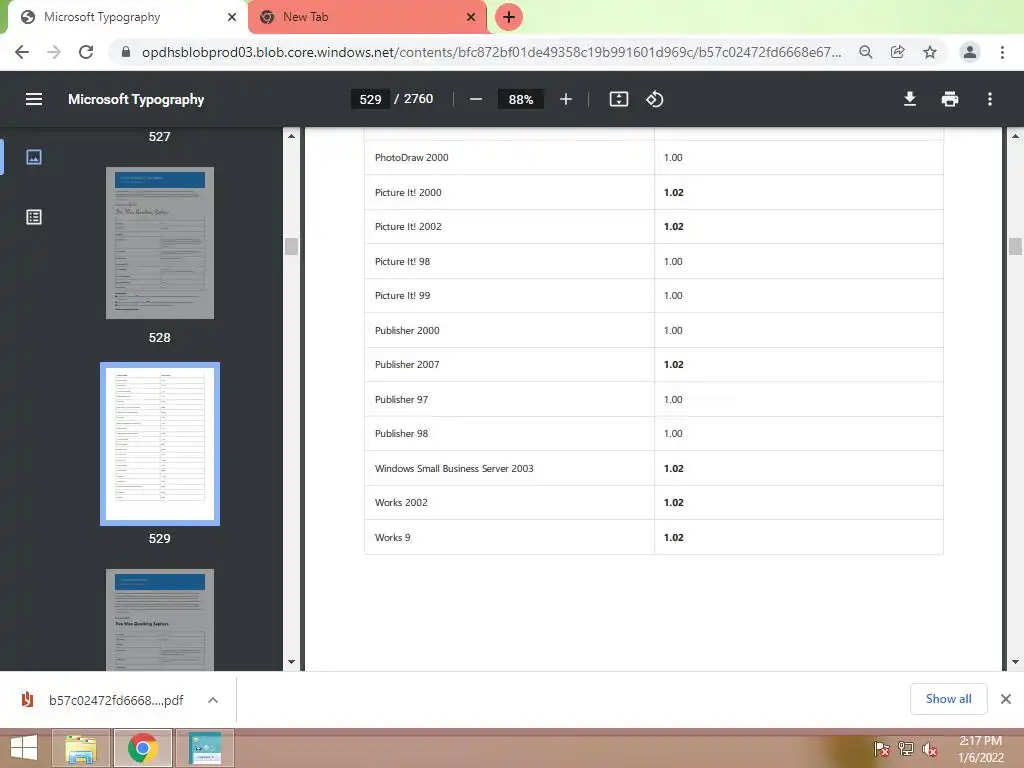The height and width of the screenshot is (768, 1024).
Task: Select Publisher 2007 cell
Action: point(509,364)
